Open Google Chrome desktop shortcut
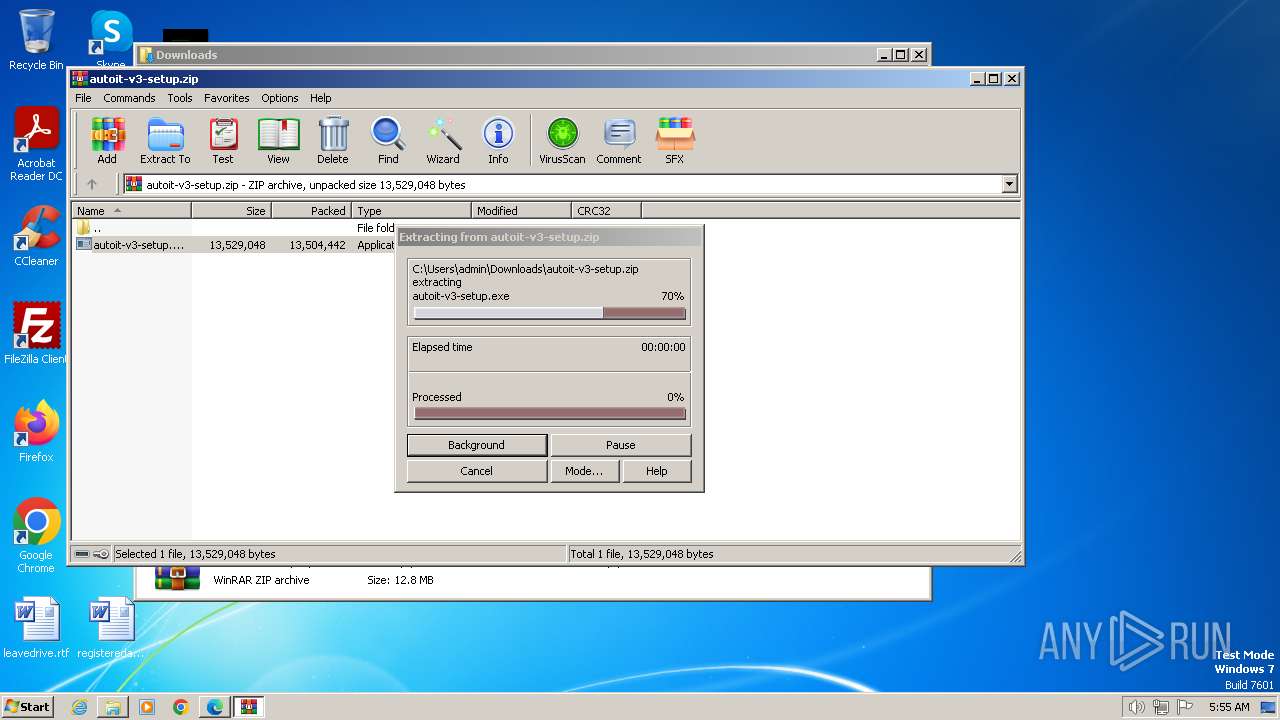Image resolution: width=1280 pixels, height=720 pixels. [36, 536]
